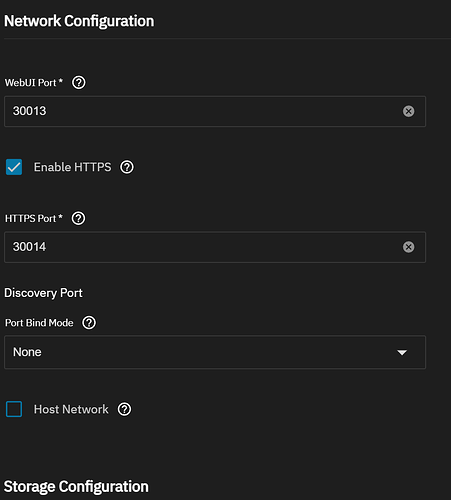Clear the WebUI Port value 30013
This screenshot has height=500, width=451.
(x=408, y=111)
